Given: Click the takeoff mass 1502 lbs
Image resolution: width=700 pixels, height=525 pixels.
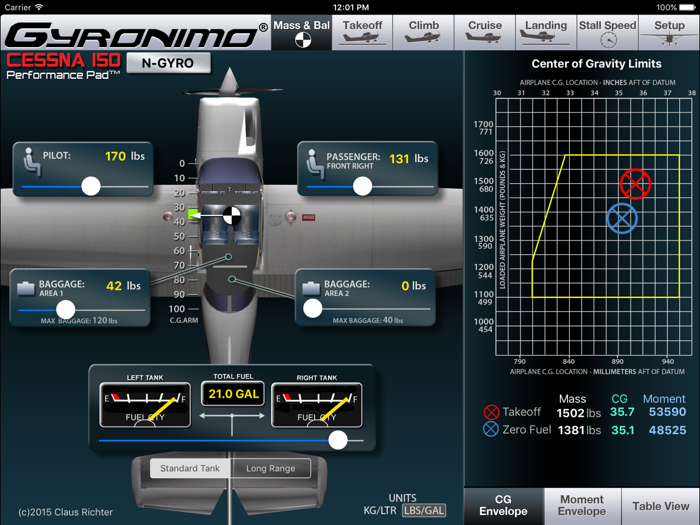Looking at the screenshot, I should pos(579,413).
